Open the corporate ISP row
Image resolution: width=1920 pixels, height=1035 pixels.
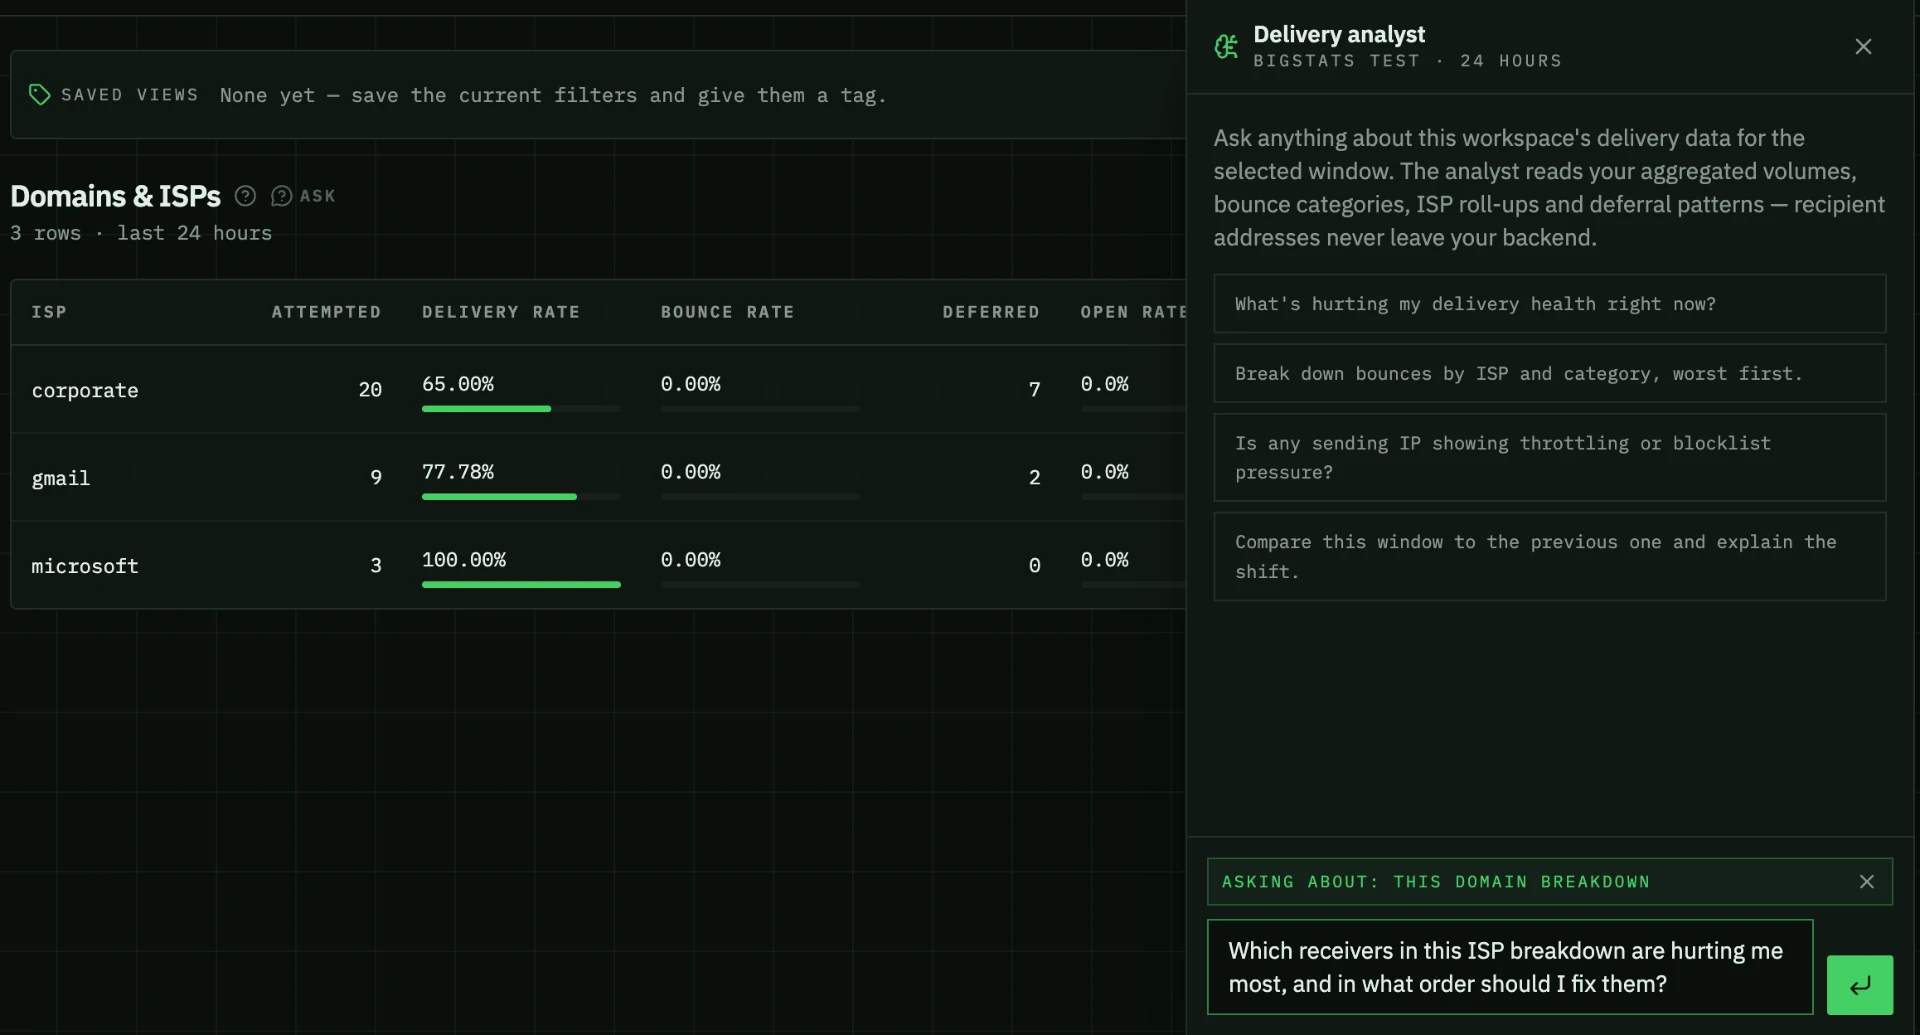click(x=598, y=390)
